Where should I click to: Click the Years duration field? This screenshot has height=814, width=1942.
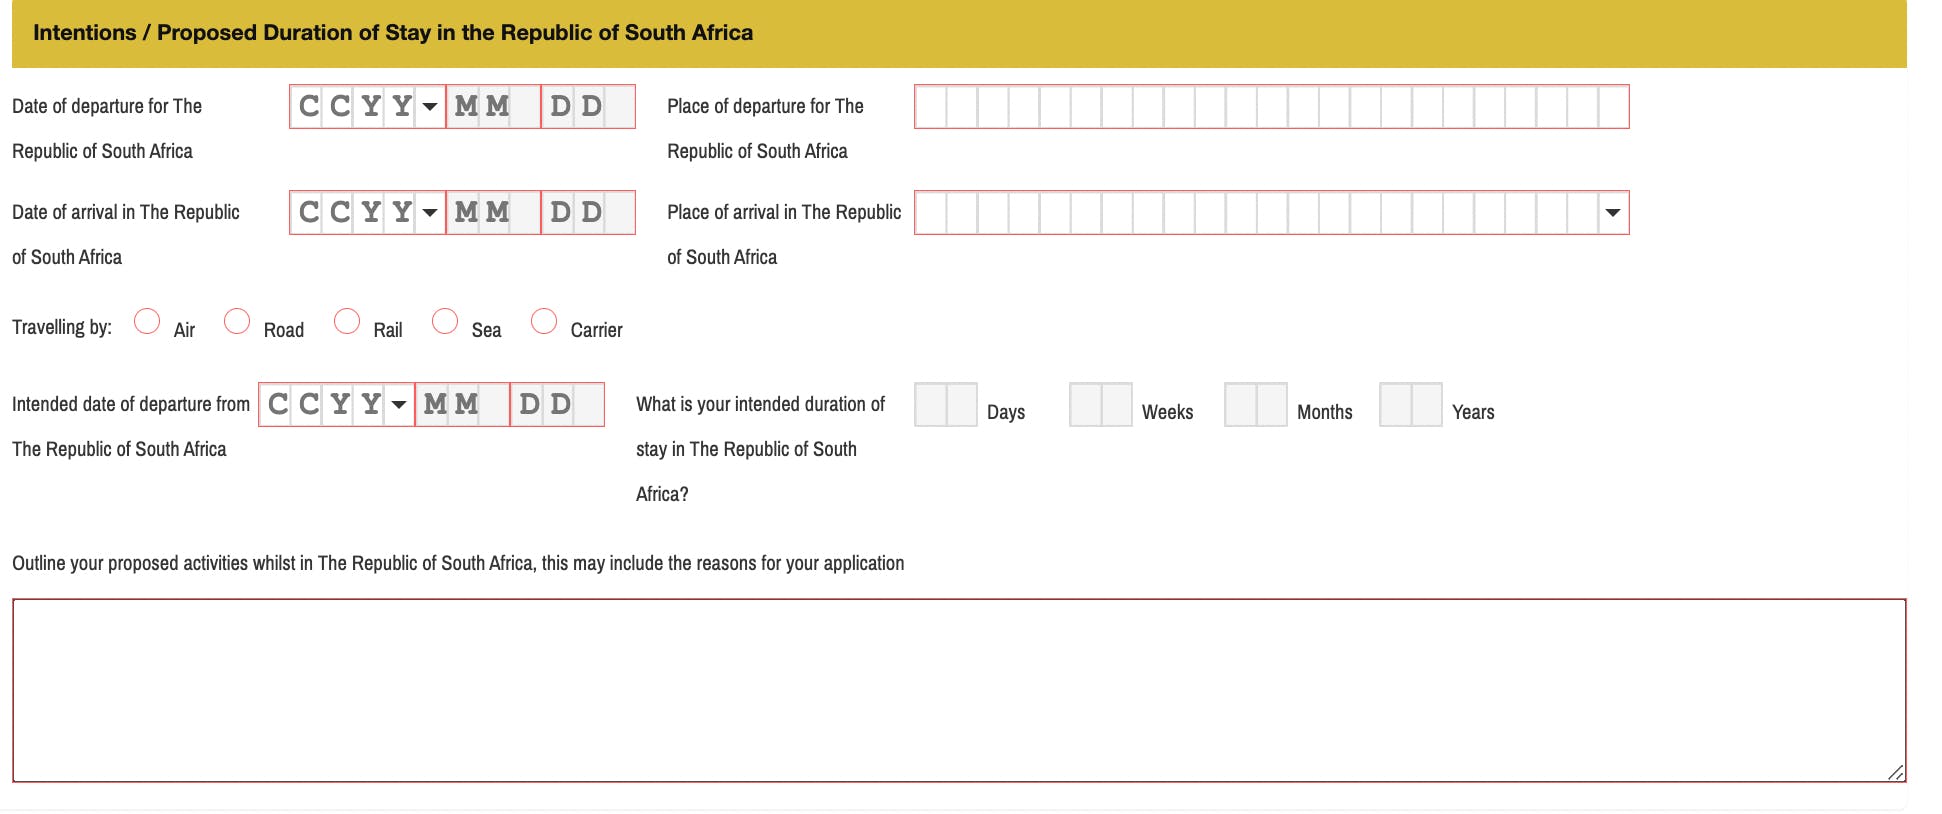click(1411, 404)
